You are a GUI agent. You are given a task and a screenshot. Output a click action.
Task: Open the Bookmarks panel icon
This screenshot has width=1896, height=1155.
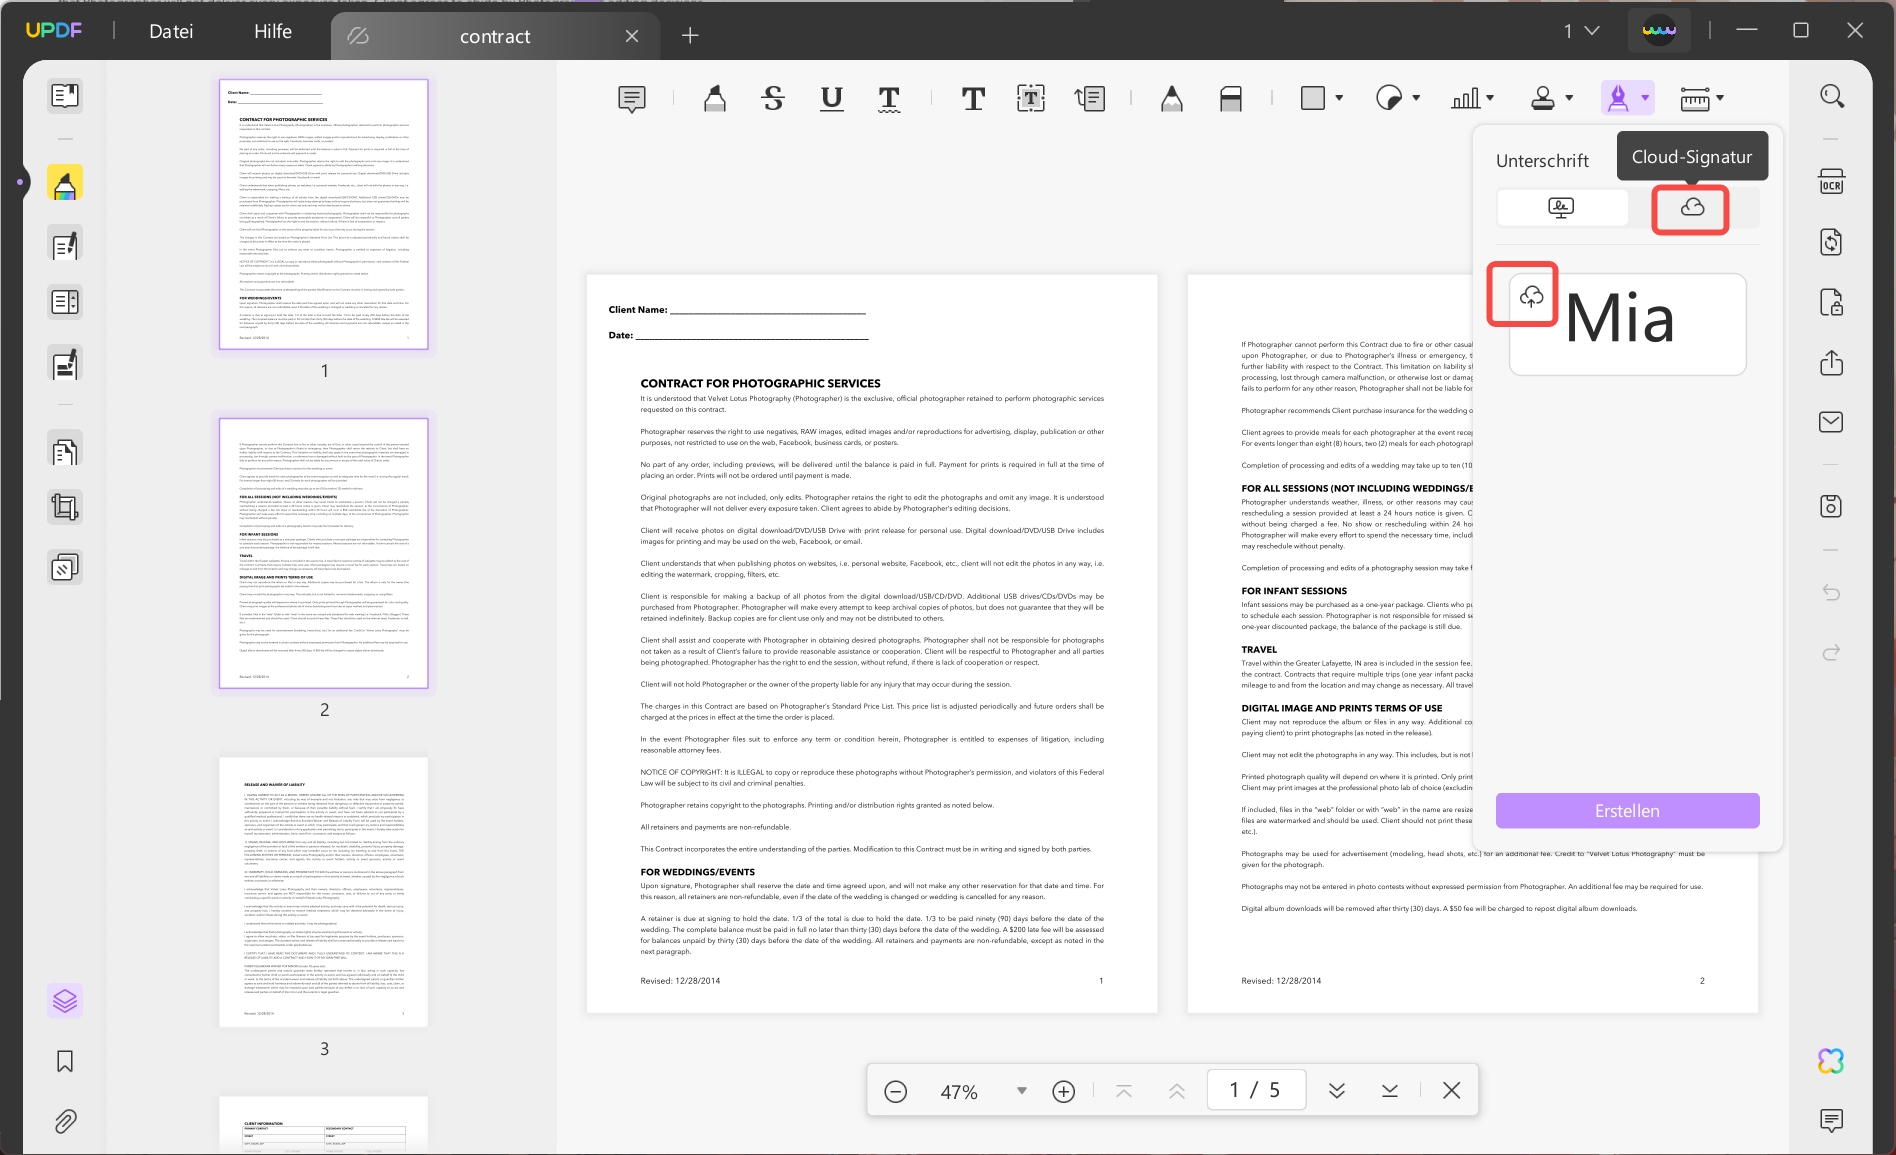pyautogui.click(x=65, y=1061)
